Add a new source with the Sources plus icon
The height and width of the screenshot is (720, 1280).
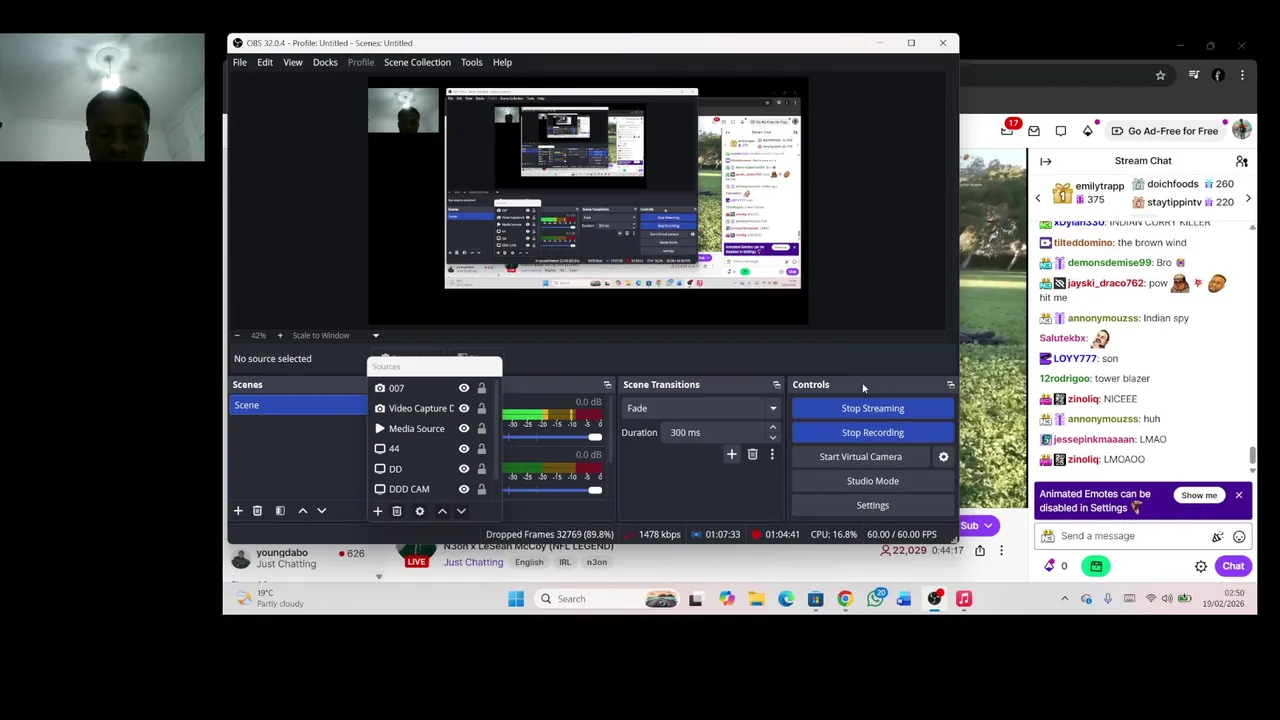378,511
